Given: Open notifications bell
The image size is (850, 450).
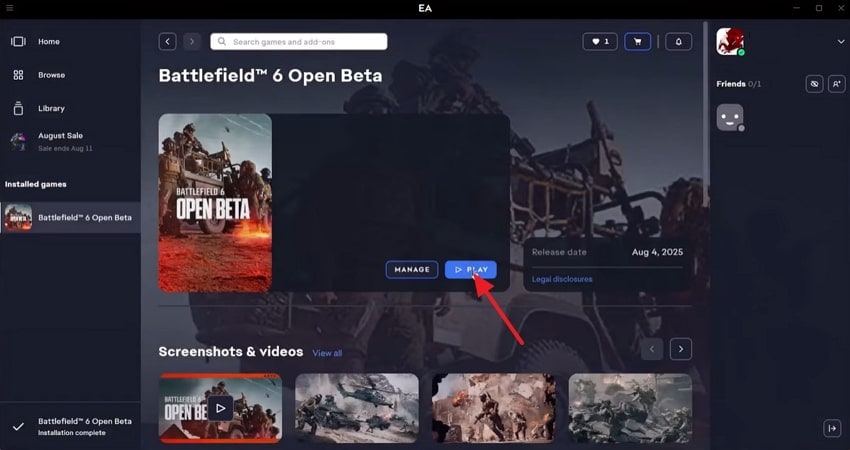Looking at the screenshot, I should [678, 42].
